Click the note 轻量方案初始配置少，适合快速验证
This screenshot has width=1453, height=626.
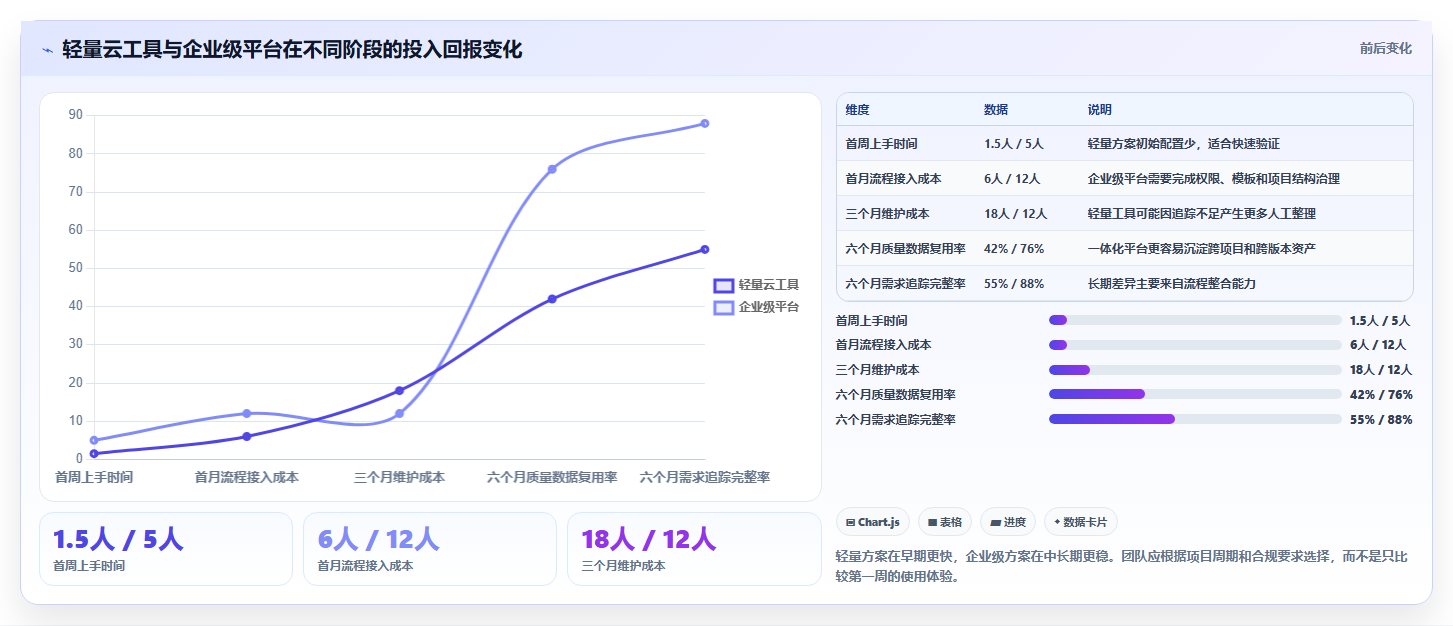click(1183, 144)
